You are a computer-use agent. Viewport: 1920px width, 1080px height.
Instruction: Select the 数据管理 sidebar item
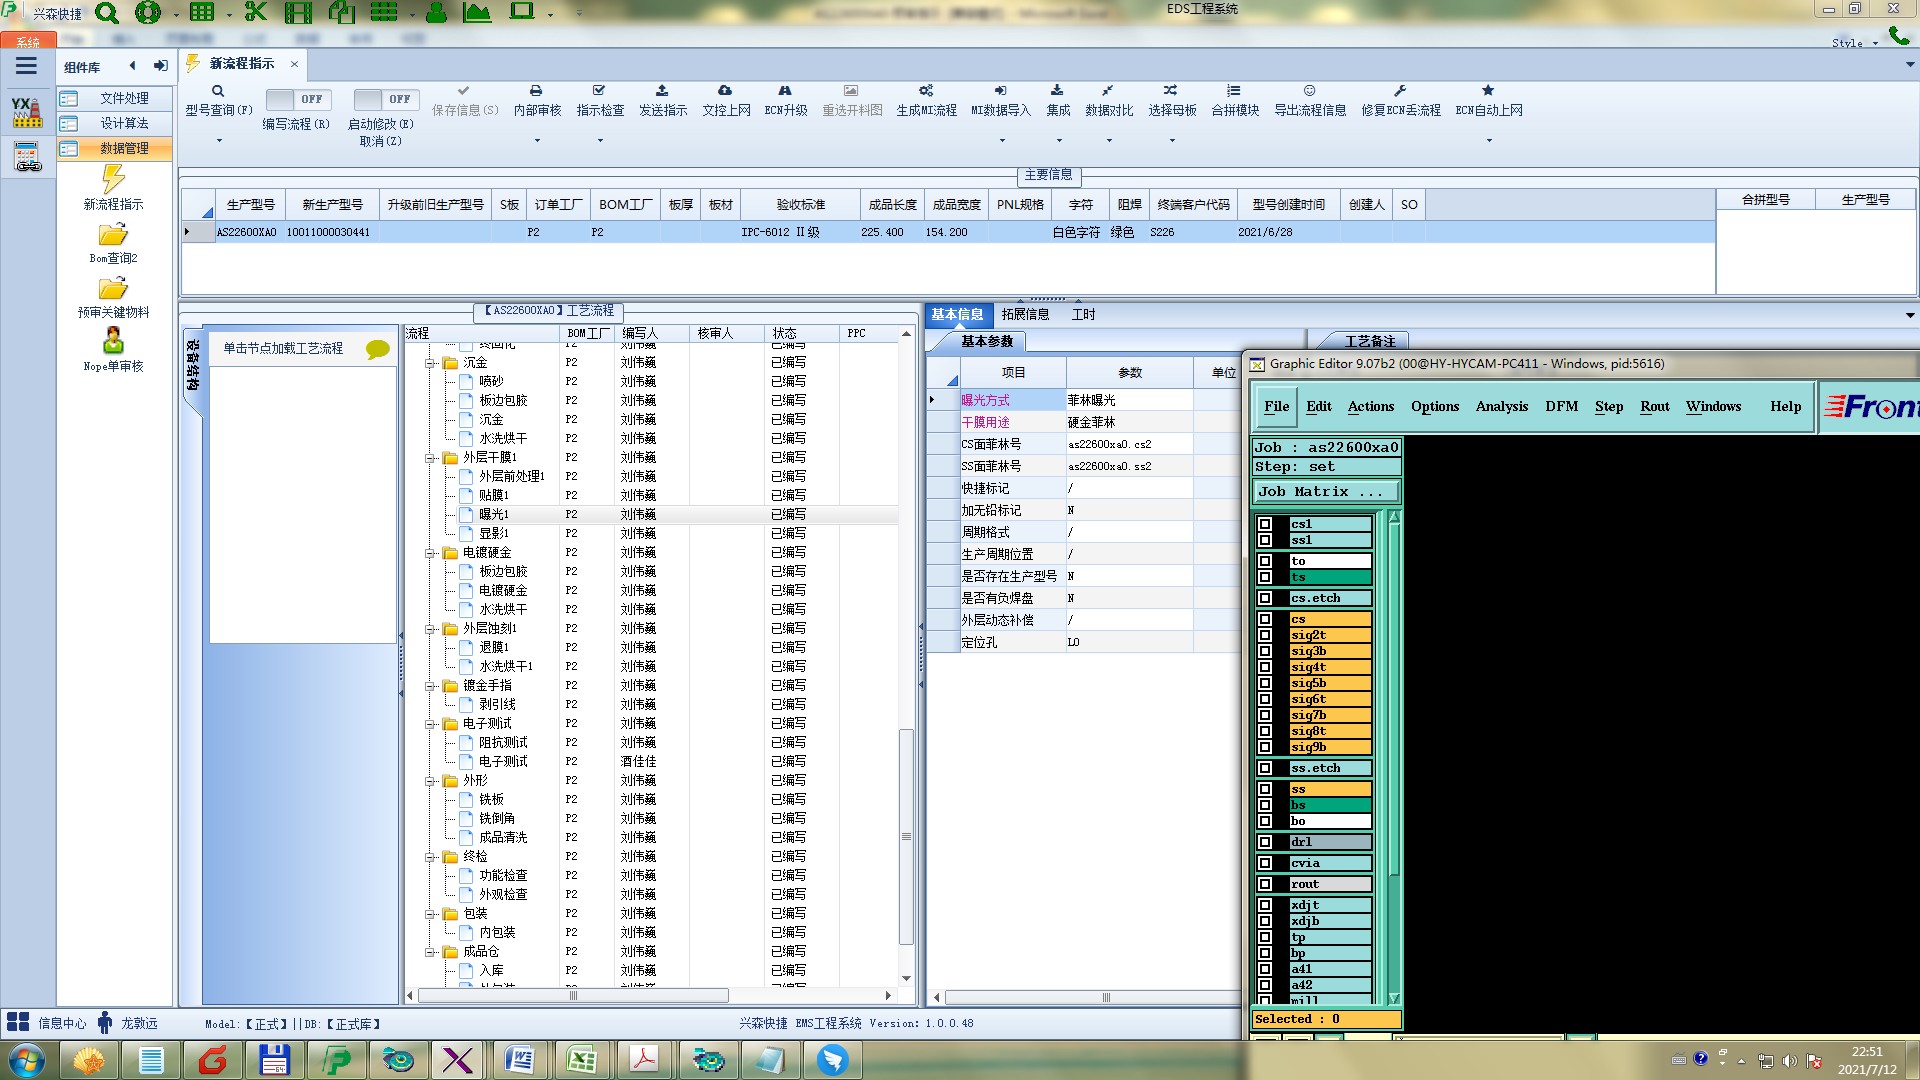tap(124, 148)
